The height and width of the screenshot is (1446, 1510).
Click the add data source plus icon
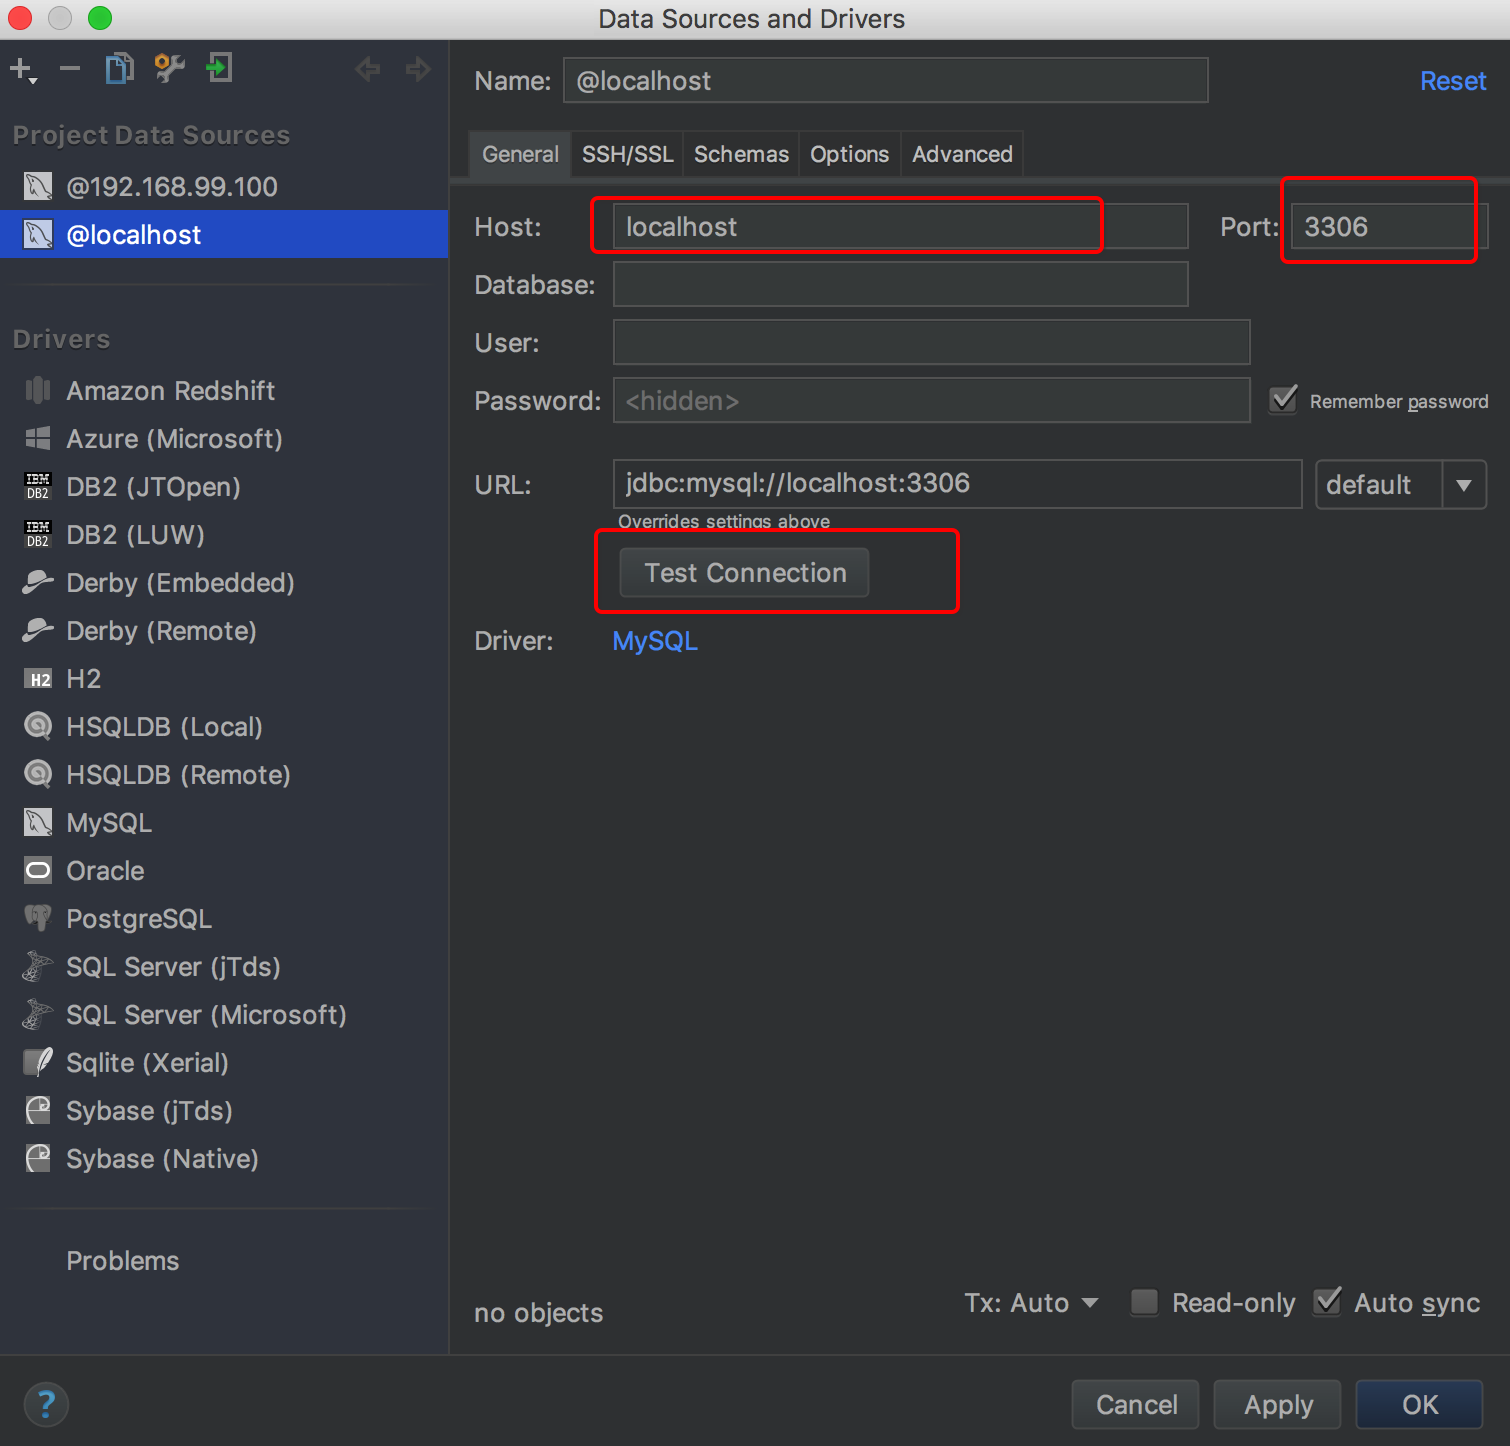point(22,69)
